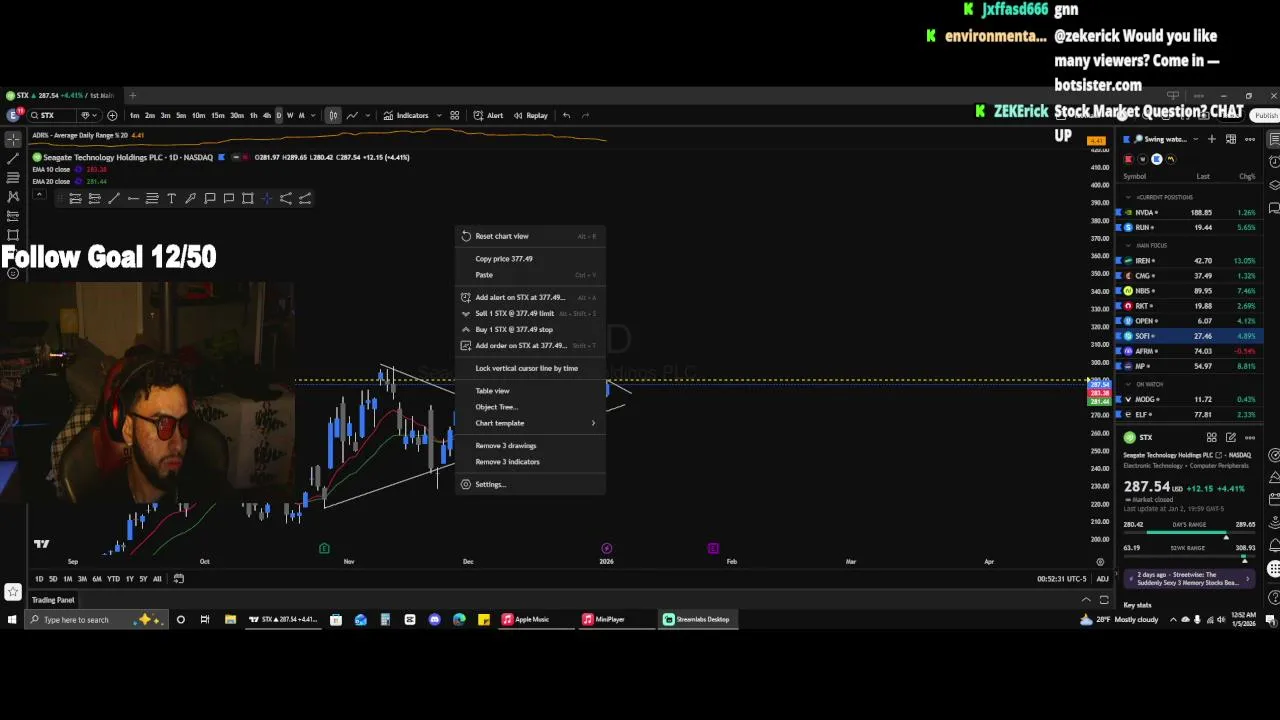Screen dimensions: 1280x720
Task: Open the chart settings gear near the price scale
Action: click(x=1100, y=562)
